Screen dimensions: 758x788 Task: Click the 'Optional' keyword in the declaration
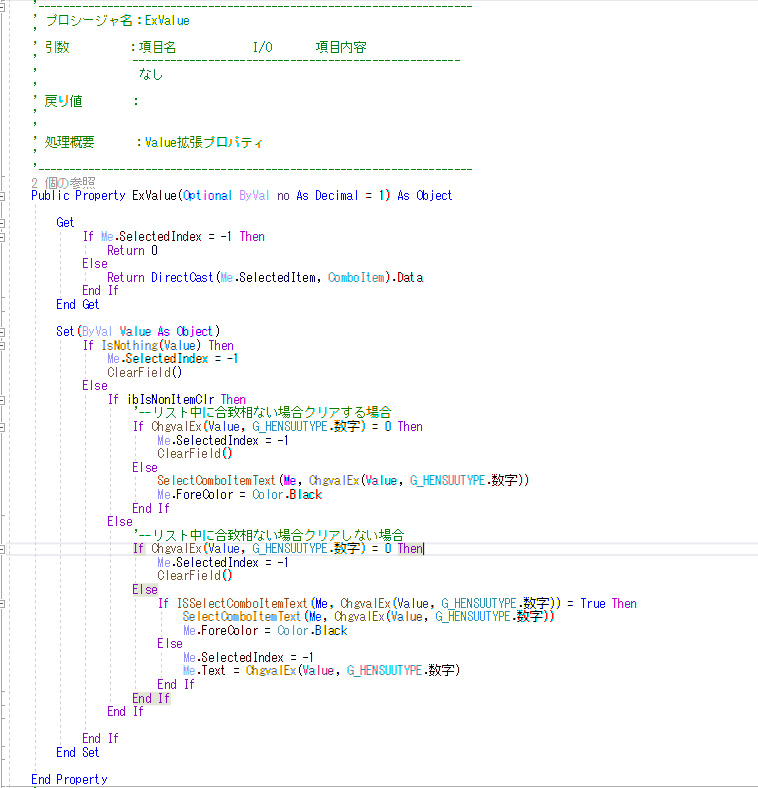tap(208, 195)
